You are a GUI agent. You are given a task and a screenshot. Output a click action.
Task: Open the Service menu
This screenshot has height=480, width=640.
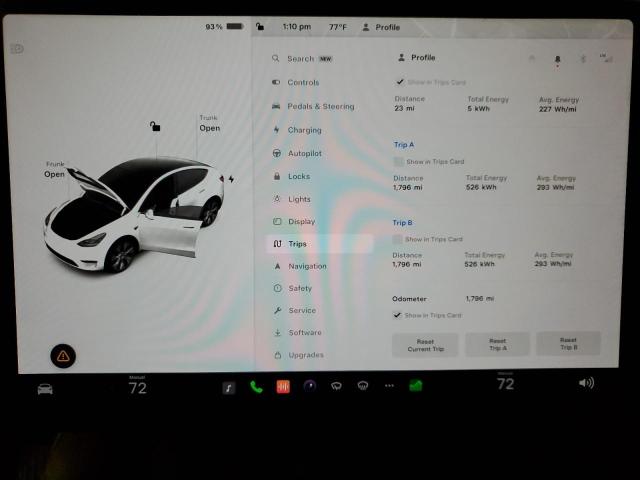(x=295, y=310)
